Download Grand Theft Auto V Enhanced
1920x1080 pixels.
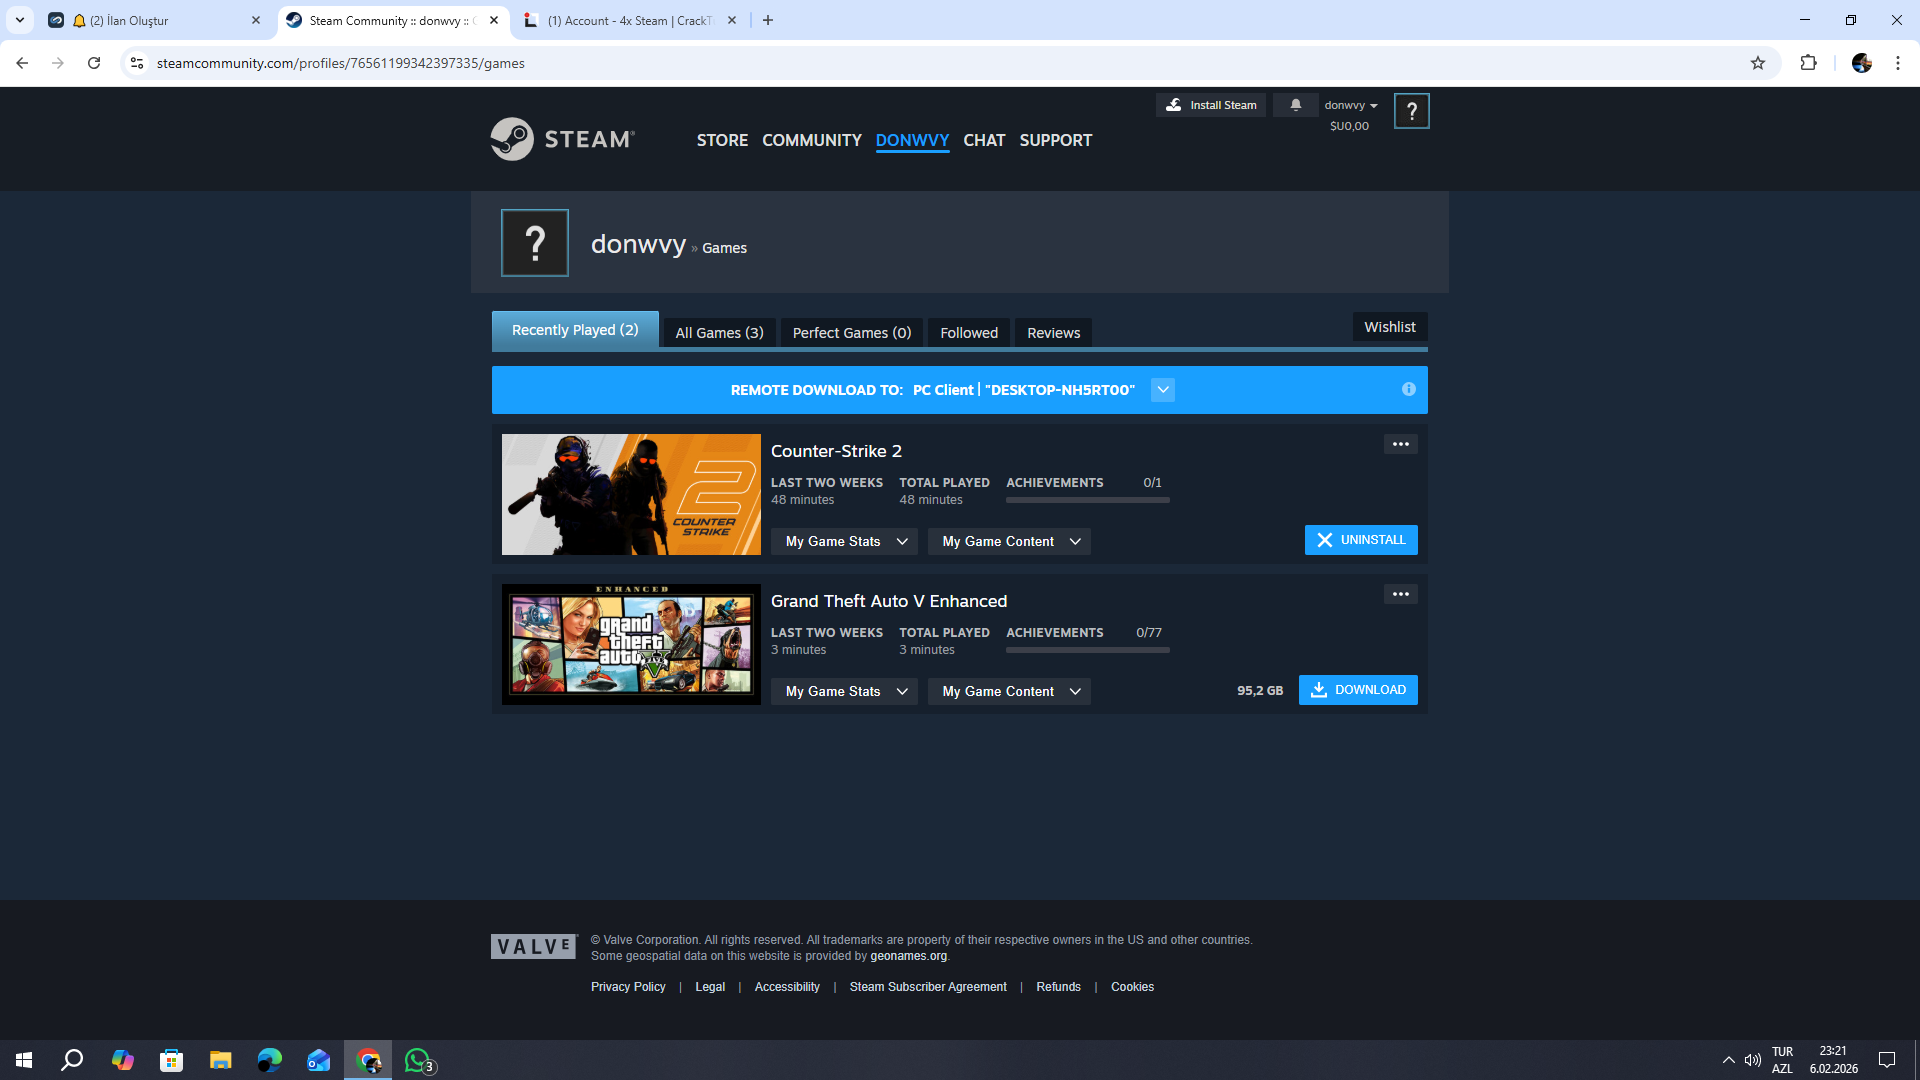click(1358, 690)
